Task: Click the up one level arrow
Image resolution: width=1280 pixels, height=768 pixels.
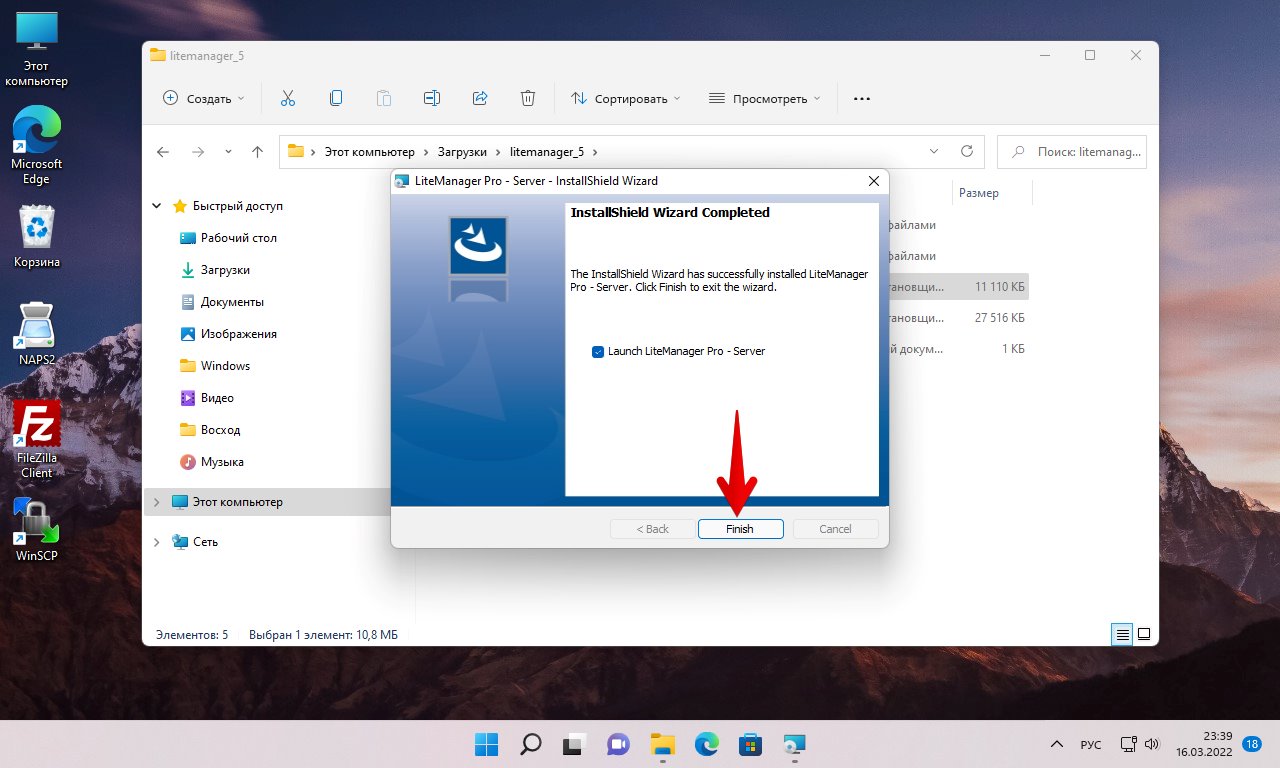Action: [x=258, y=152]
